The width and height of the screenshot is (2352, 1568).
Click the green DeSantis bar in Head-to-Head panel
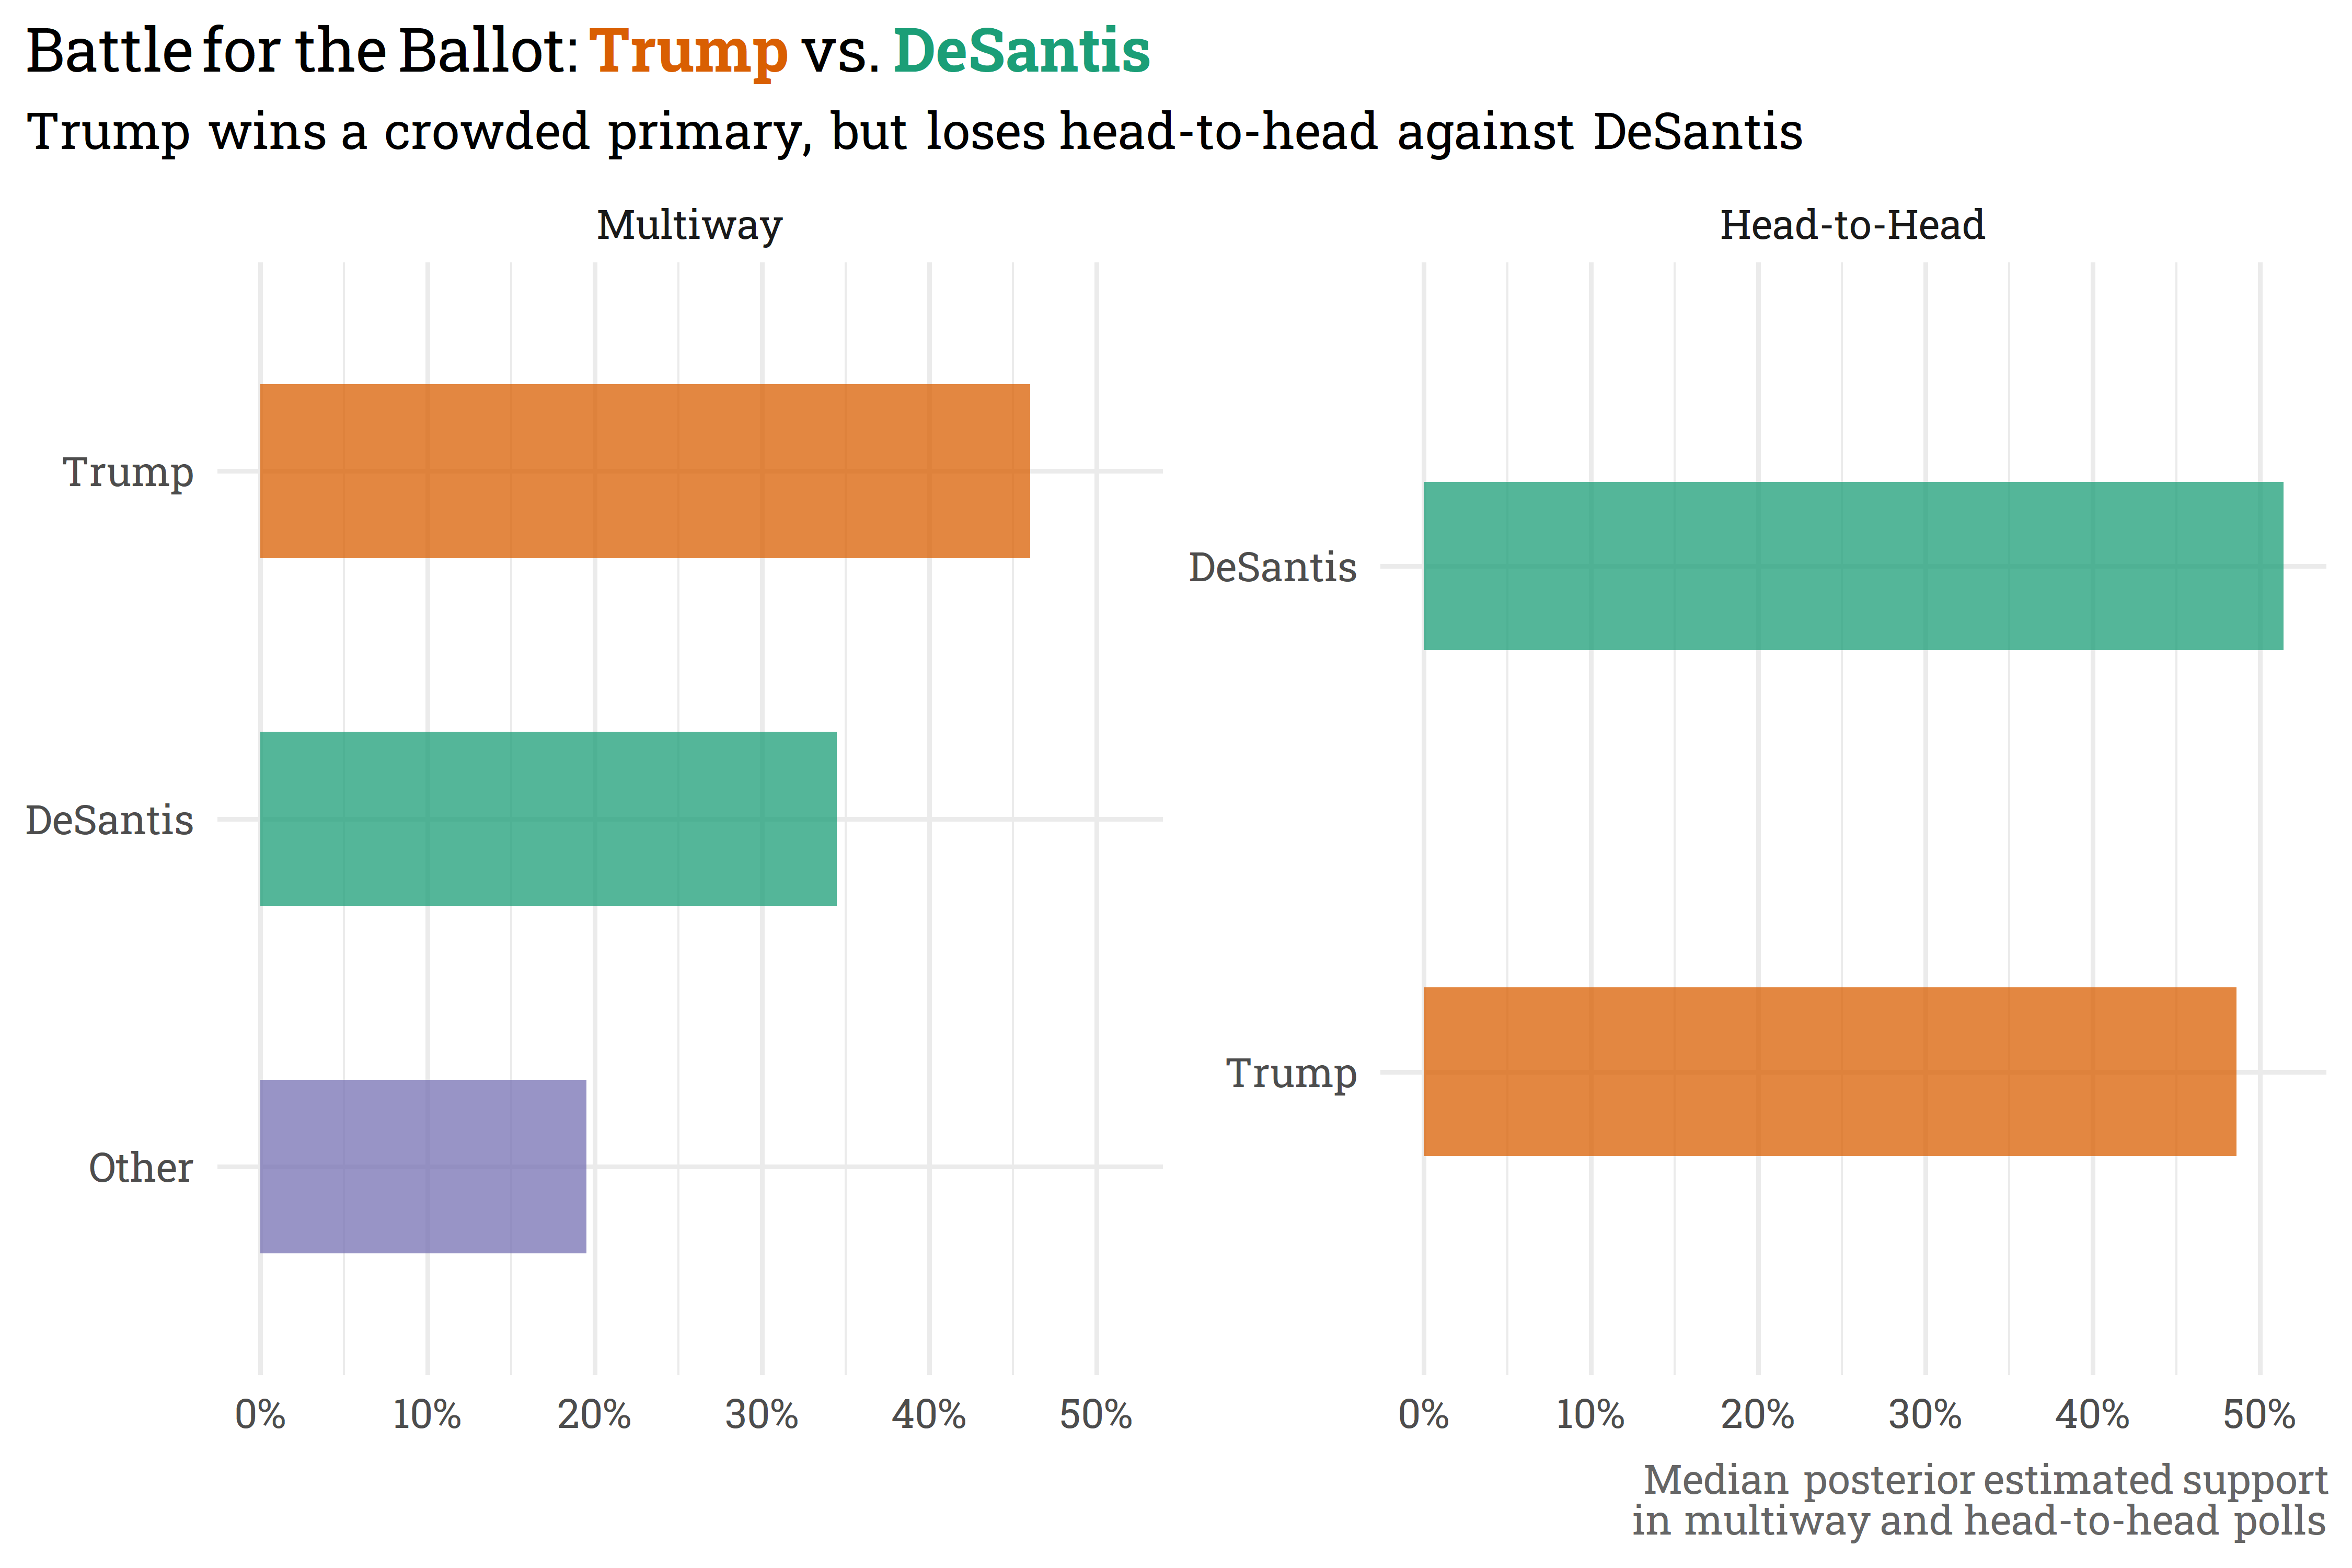coord(1853,566)
